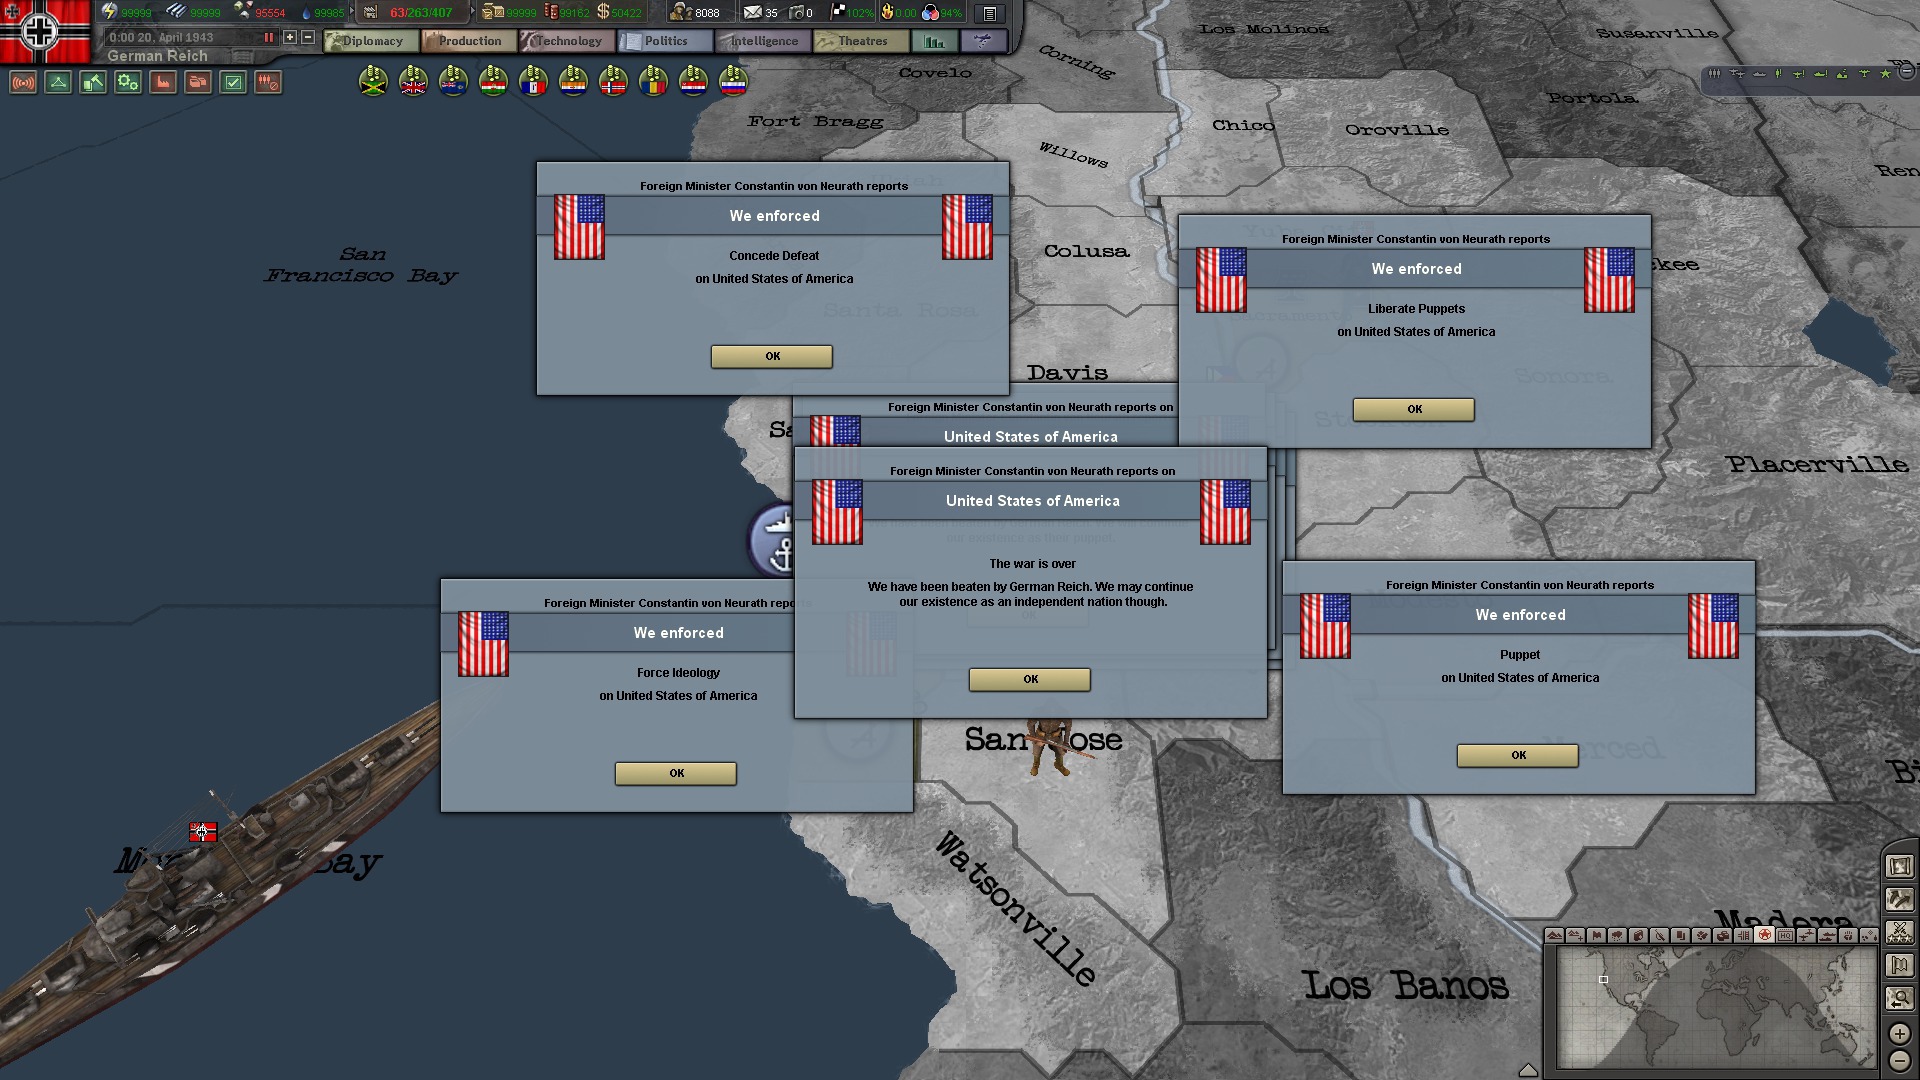Screen dimensions: 1920x1080
Task: Zoom out using minimap minus button
Action: point(1899,1061)
